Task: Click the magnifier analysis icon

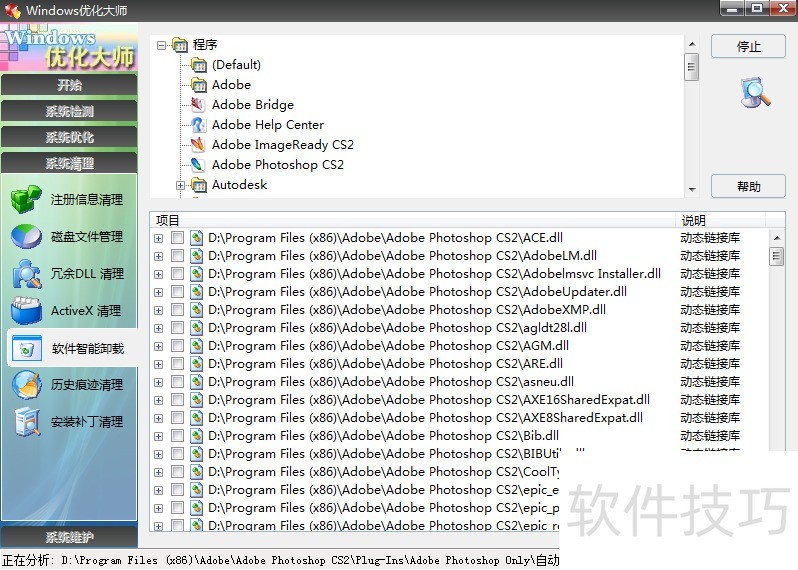Action: point(756,92)
